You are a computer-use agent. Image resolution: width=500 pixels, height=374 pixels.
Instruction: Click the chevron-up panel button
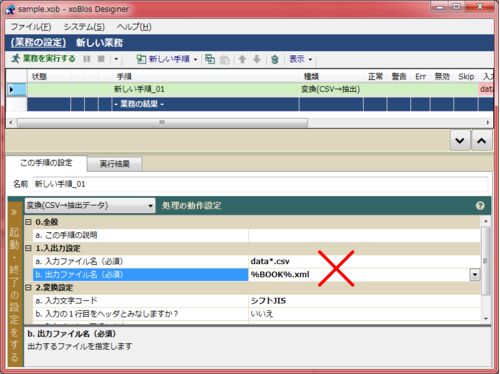pos(481,141)
